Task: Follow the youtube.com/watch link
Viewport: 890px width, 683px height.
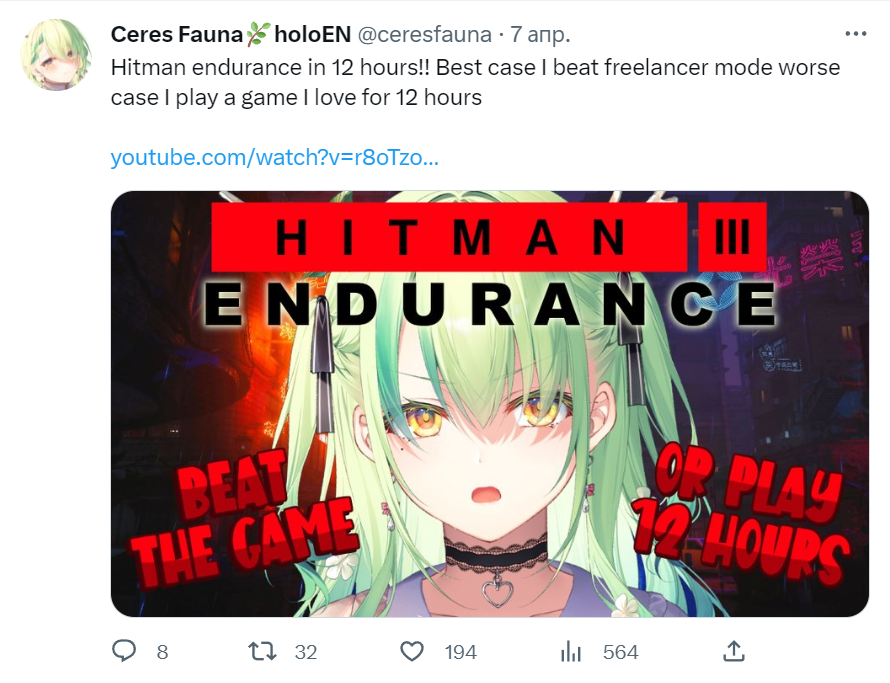Action: click(275, 157)
